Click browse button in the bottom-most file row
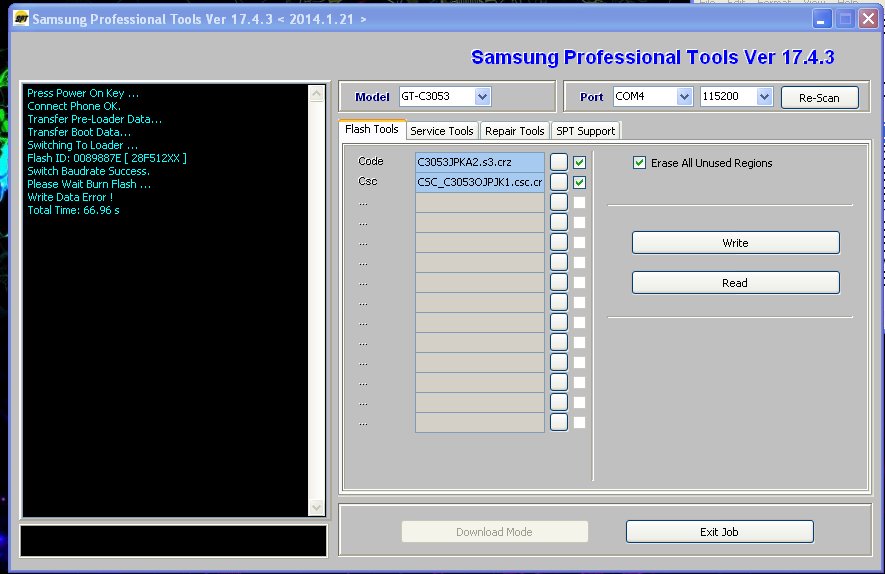Screen dimensions: 885x574 tap(559, 422)
